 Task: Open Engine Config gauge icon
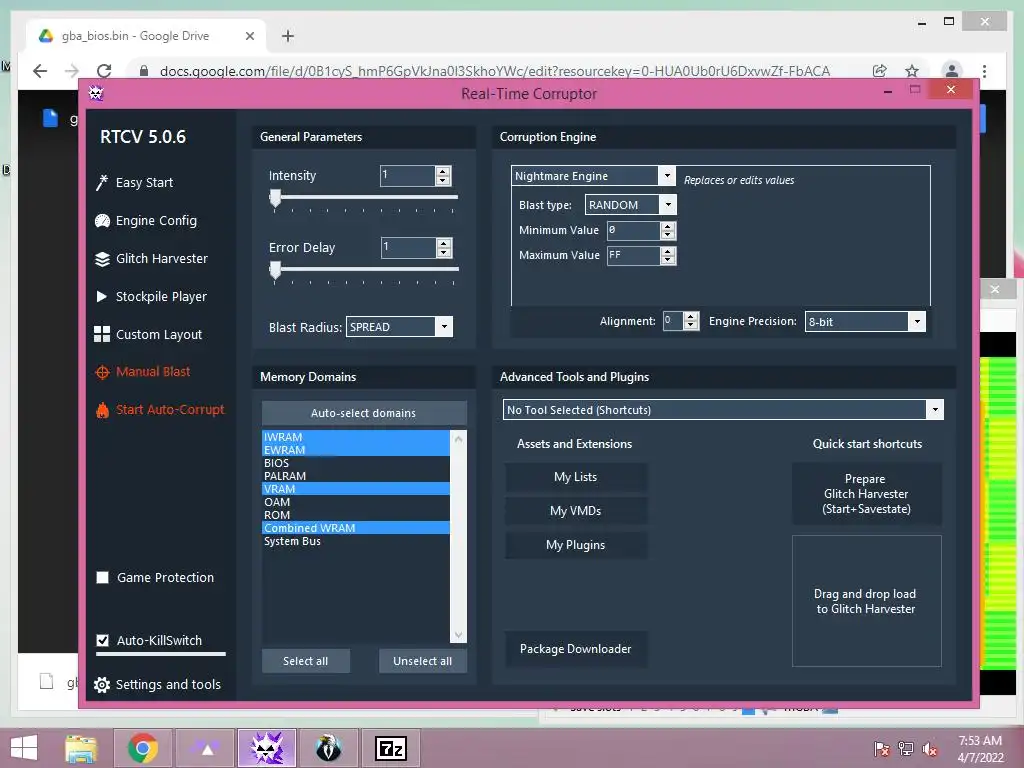tap(102, 221)
